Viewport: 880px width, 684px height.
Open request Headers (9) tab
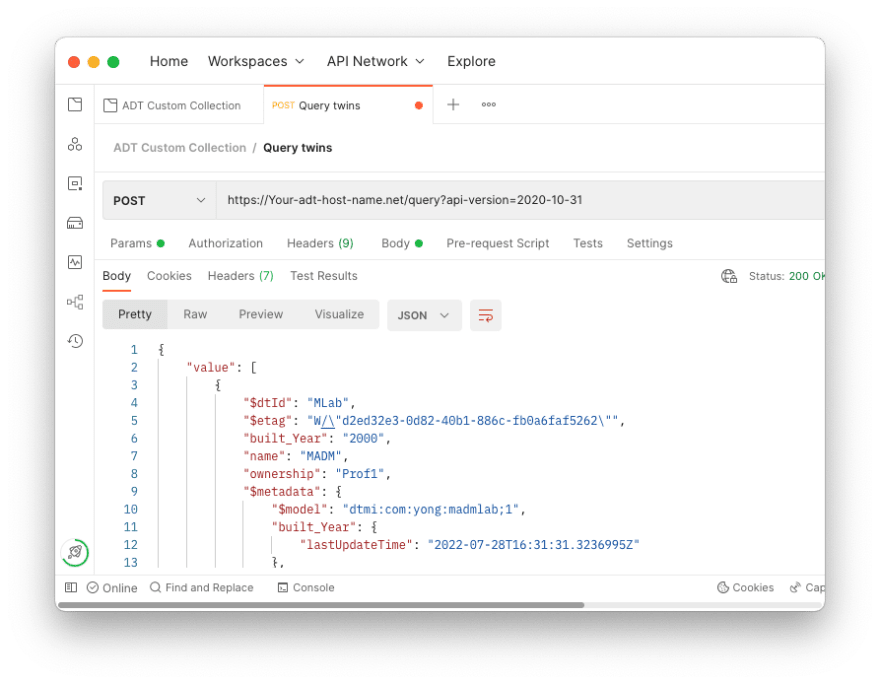320,243
